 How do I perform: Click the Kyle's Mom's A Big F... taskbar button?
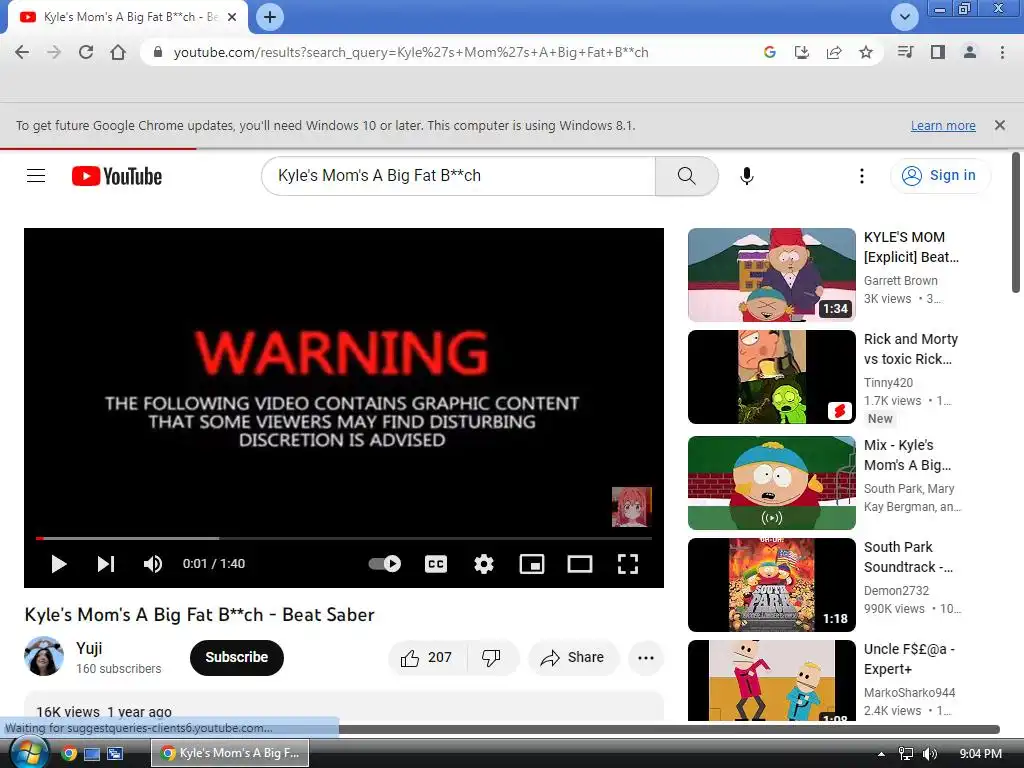pos(230,753)
